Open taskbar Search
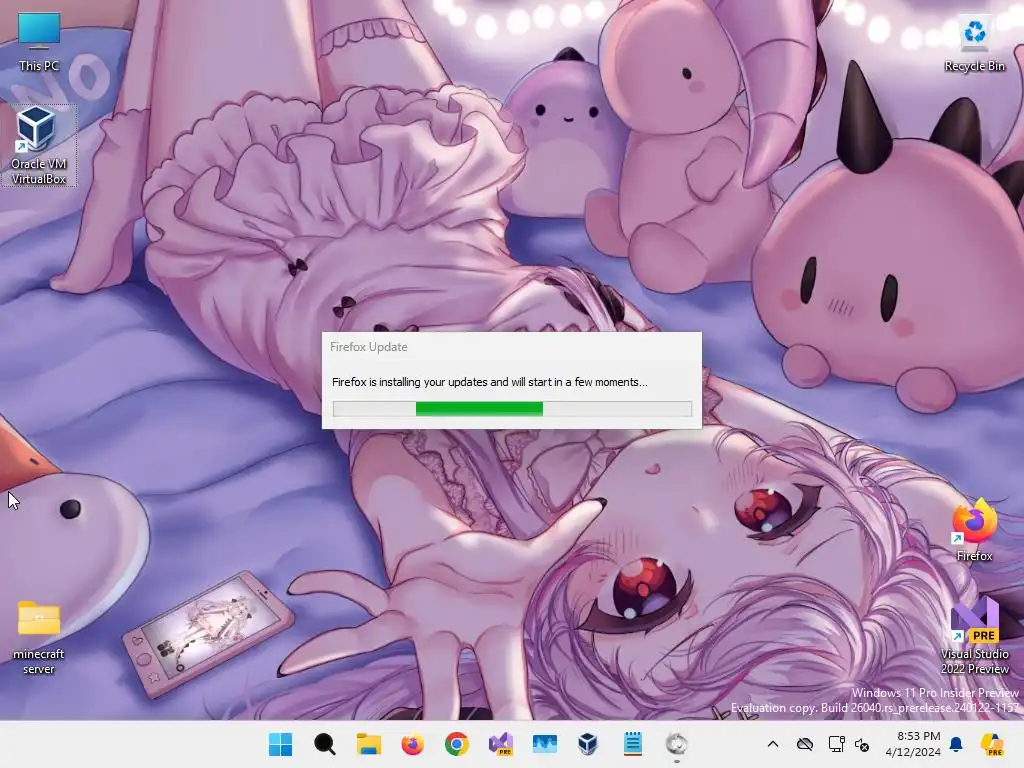This screenshot has width=1024, height=768. (x=325, y=744)
